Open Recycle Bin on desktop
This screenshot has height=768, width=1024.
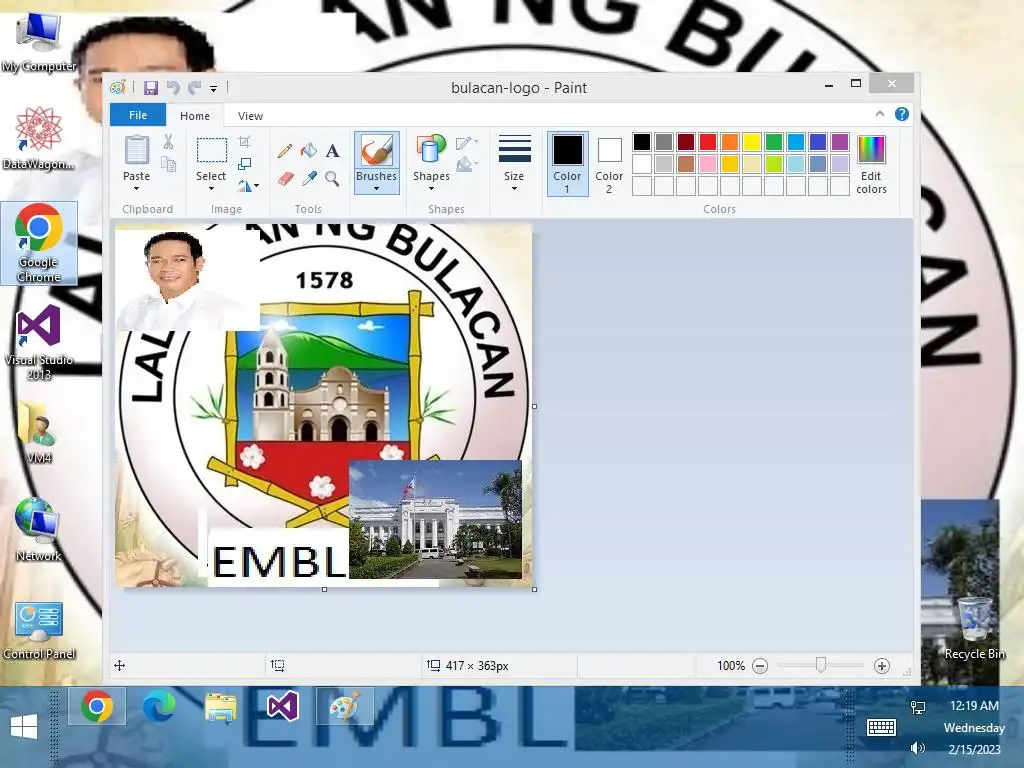[974, 627]
